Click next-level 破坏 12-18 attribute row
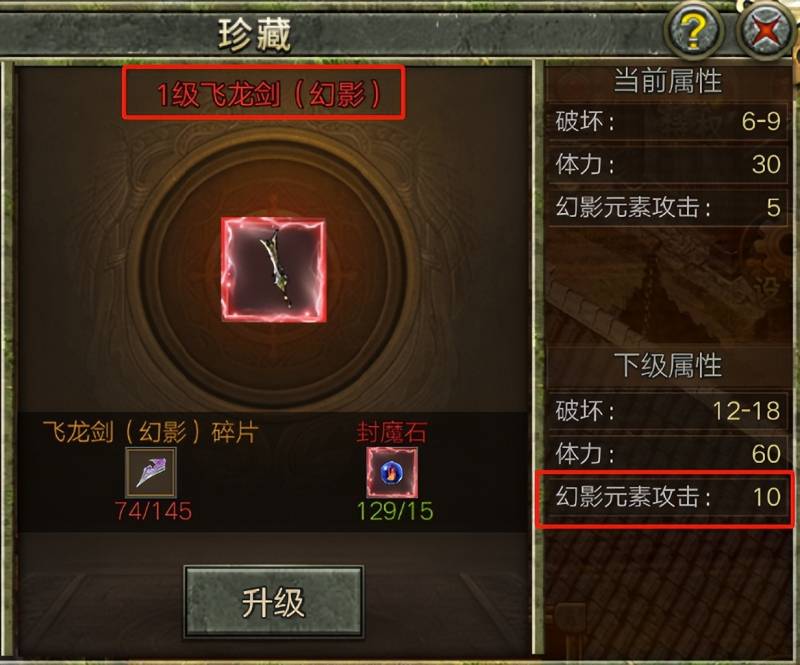 667,410
